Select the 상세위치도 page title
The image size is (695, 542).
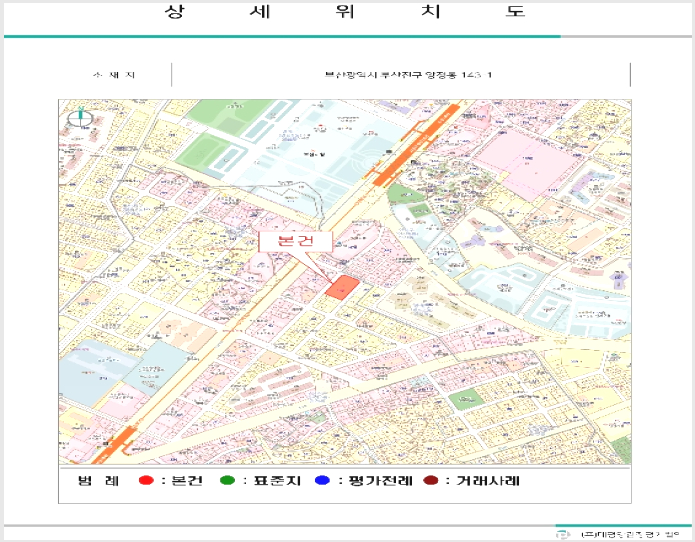pyautogui.click(x=345, y=12)
